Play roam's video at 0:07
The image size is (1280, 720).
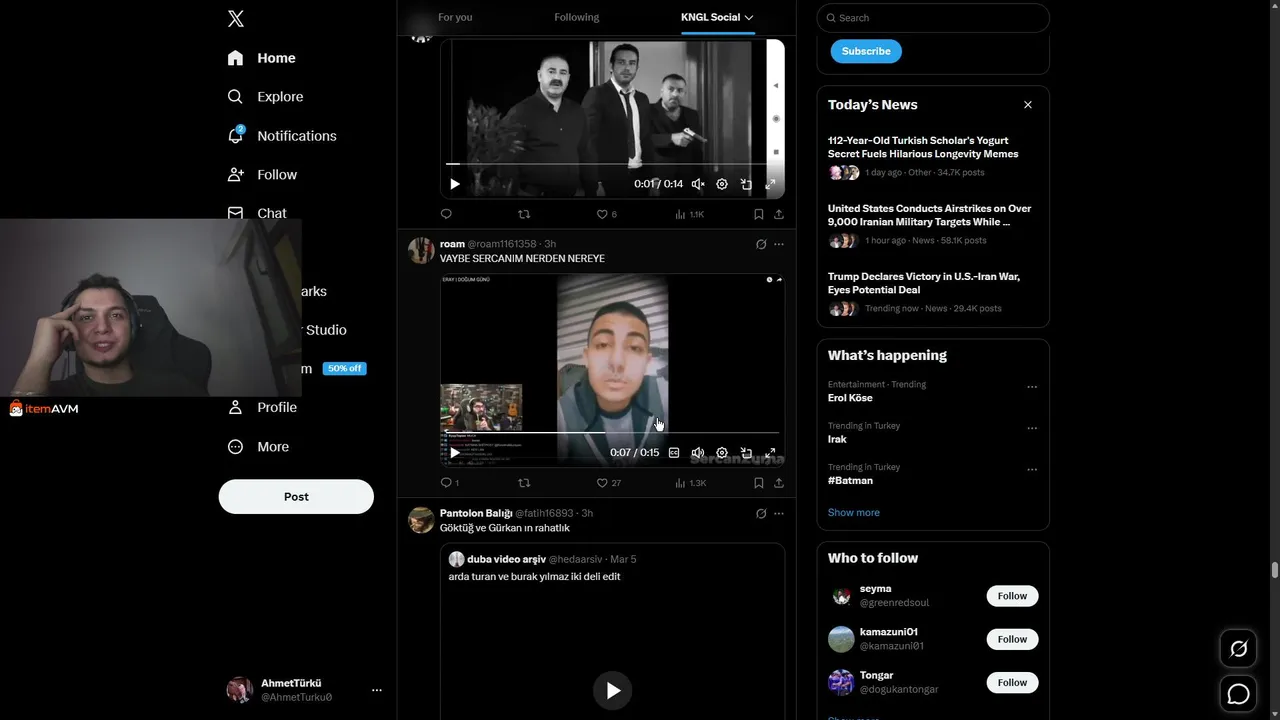point(455,453)
